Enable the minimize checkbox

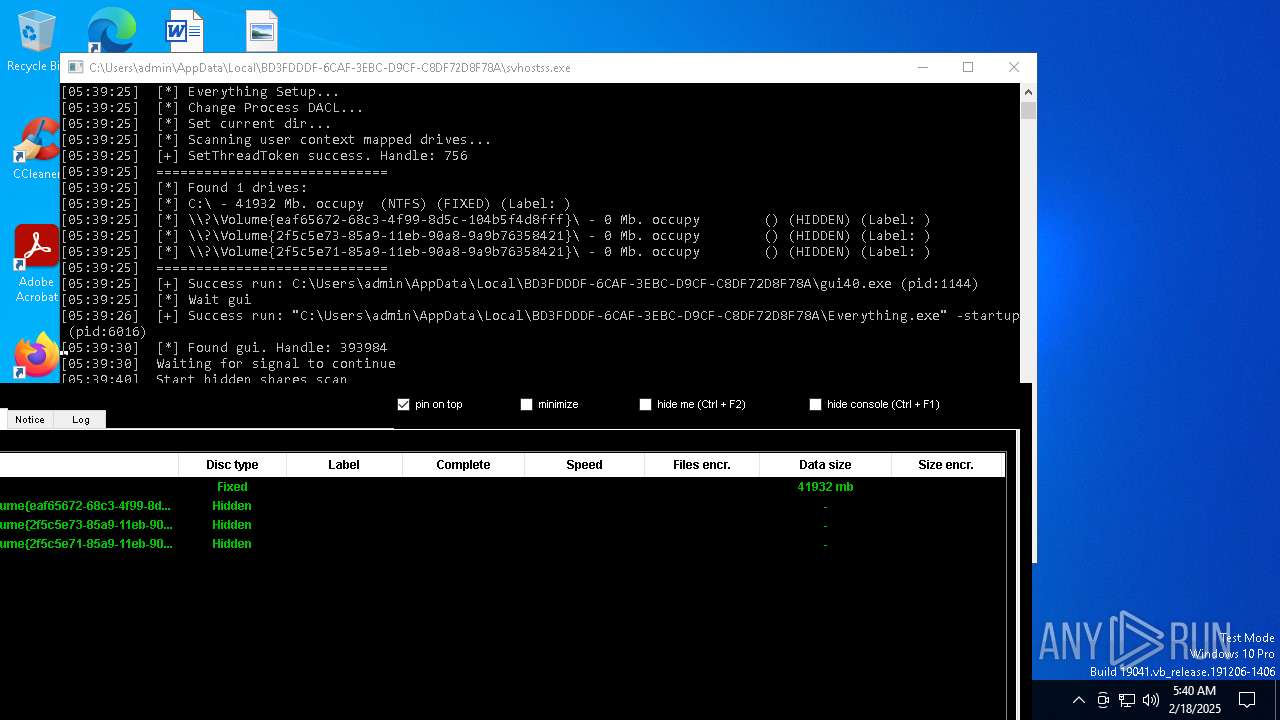pos(527,404)
